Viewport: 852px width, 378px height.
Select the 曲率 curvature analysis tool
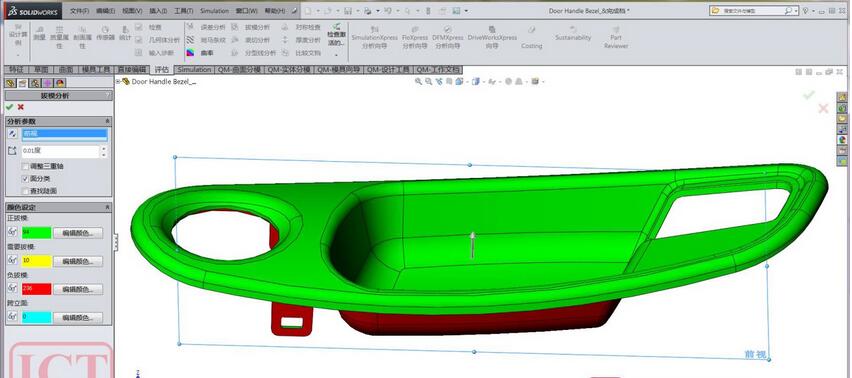200,53
